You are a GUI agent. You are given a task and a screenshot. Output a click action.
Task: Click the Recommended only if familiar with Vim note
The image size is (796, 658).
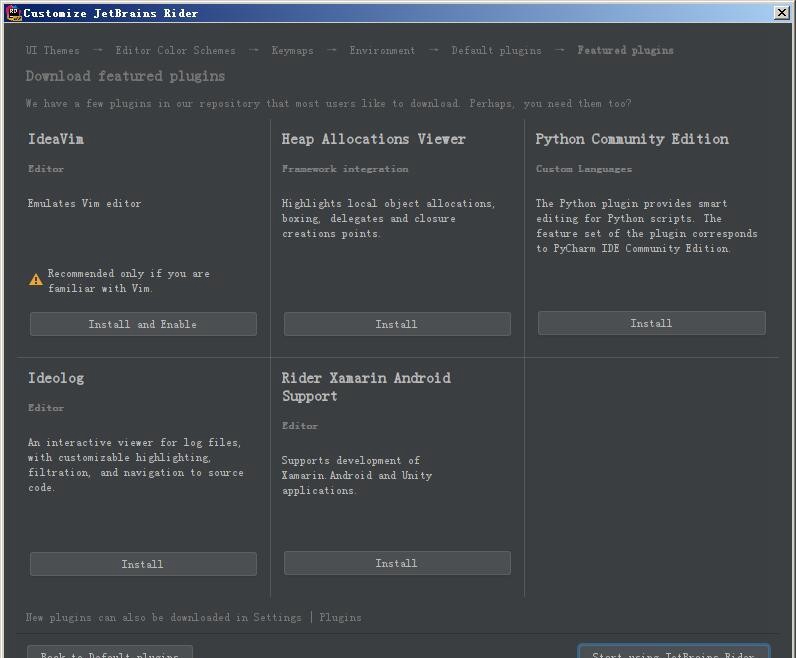click(128, 281)
